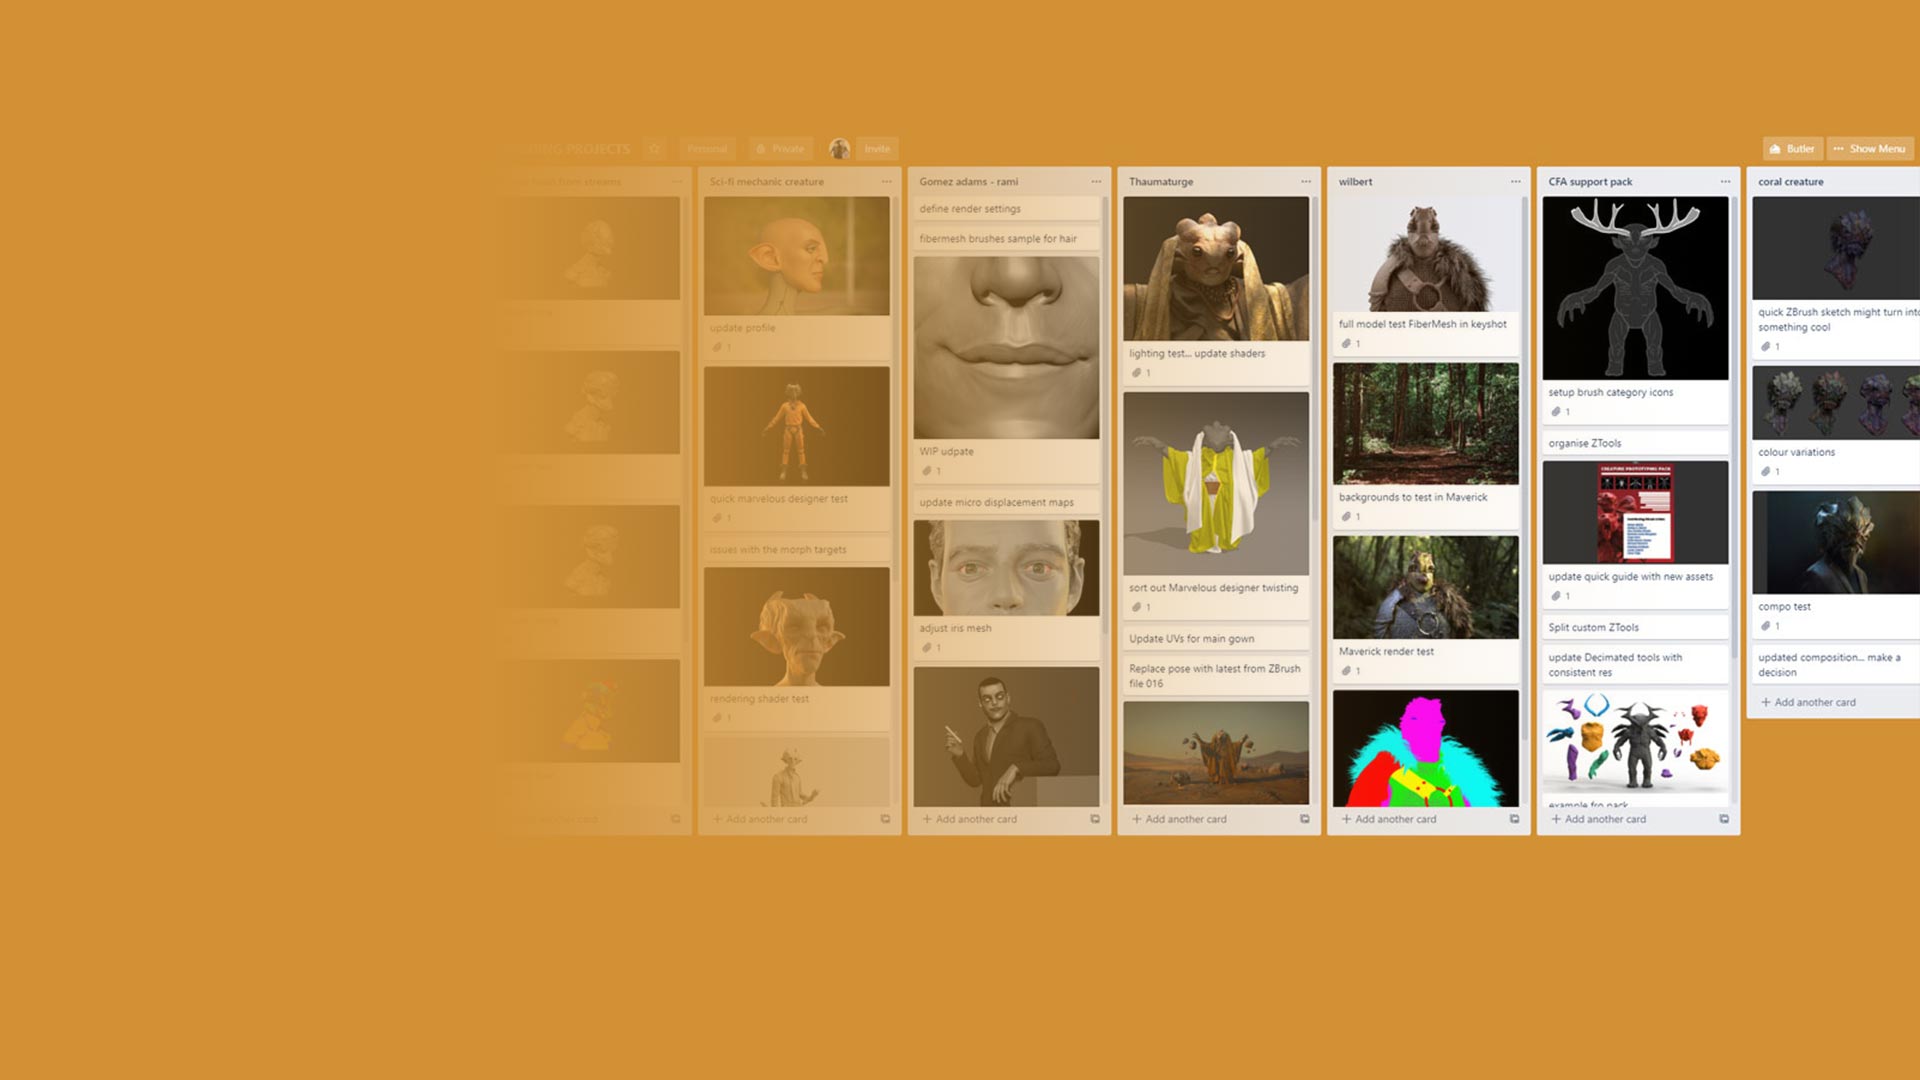Add another card to Gomez adams list
The width and height of the screenshot is (1920, 1080).
969,819
